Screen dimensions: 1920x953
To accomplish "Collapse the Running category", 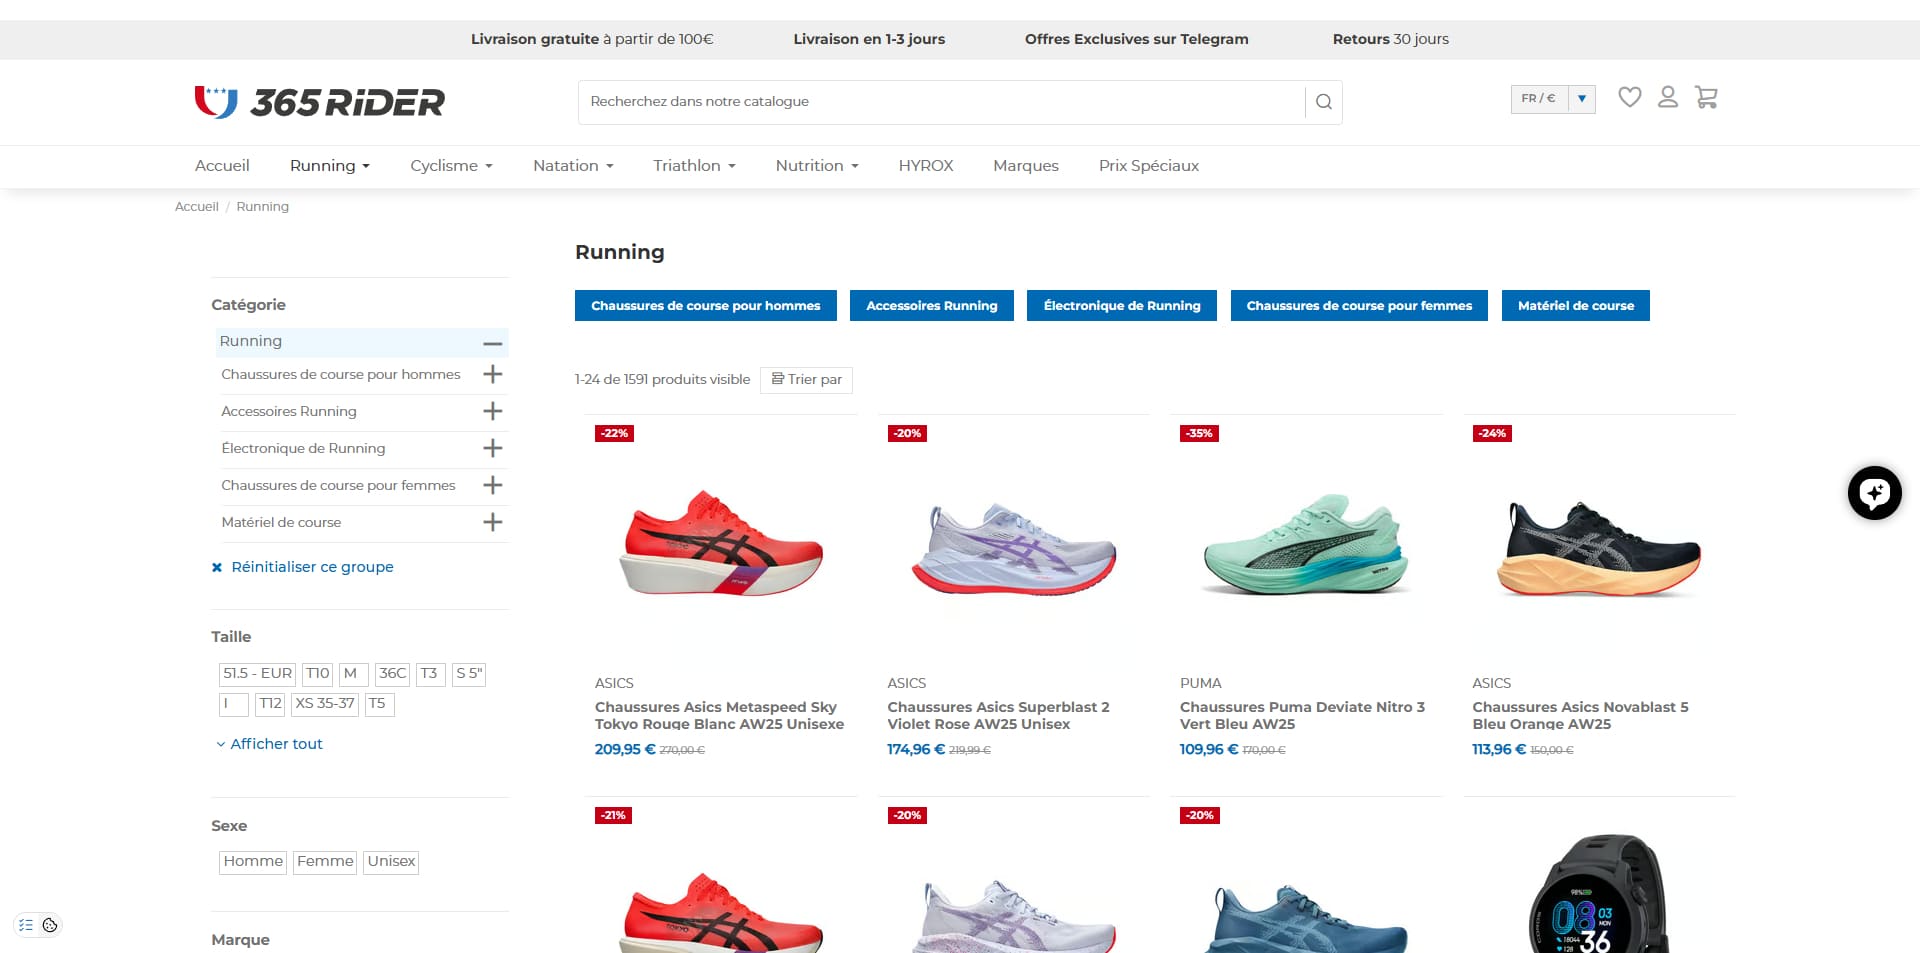I will click(x=492, y=342).
